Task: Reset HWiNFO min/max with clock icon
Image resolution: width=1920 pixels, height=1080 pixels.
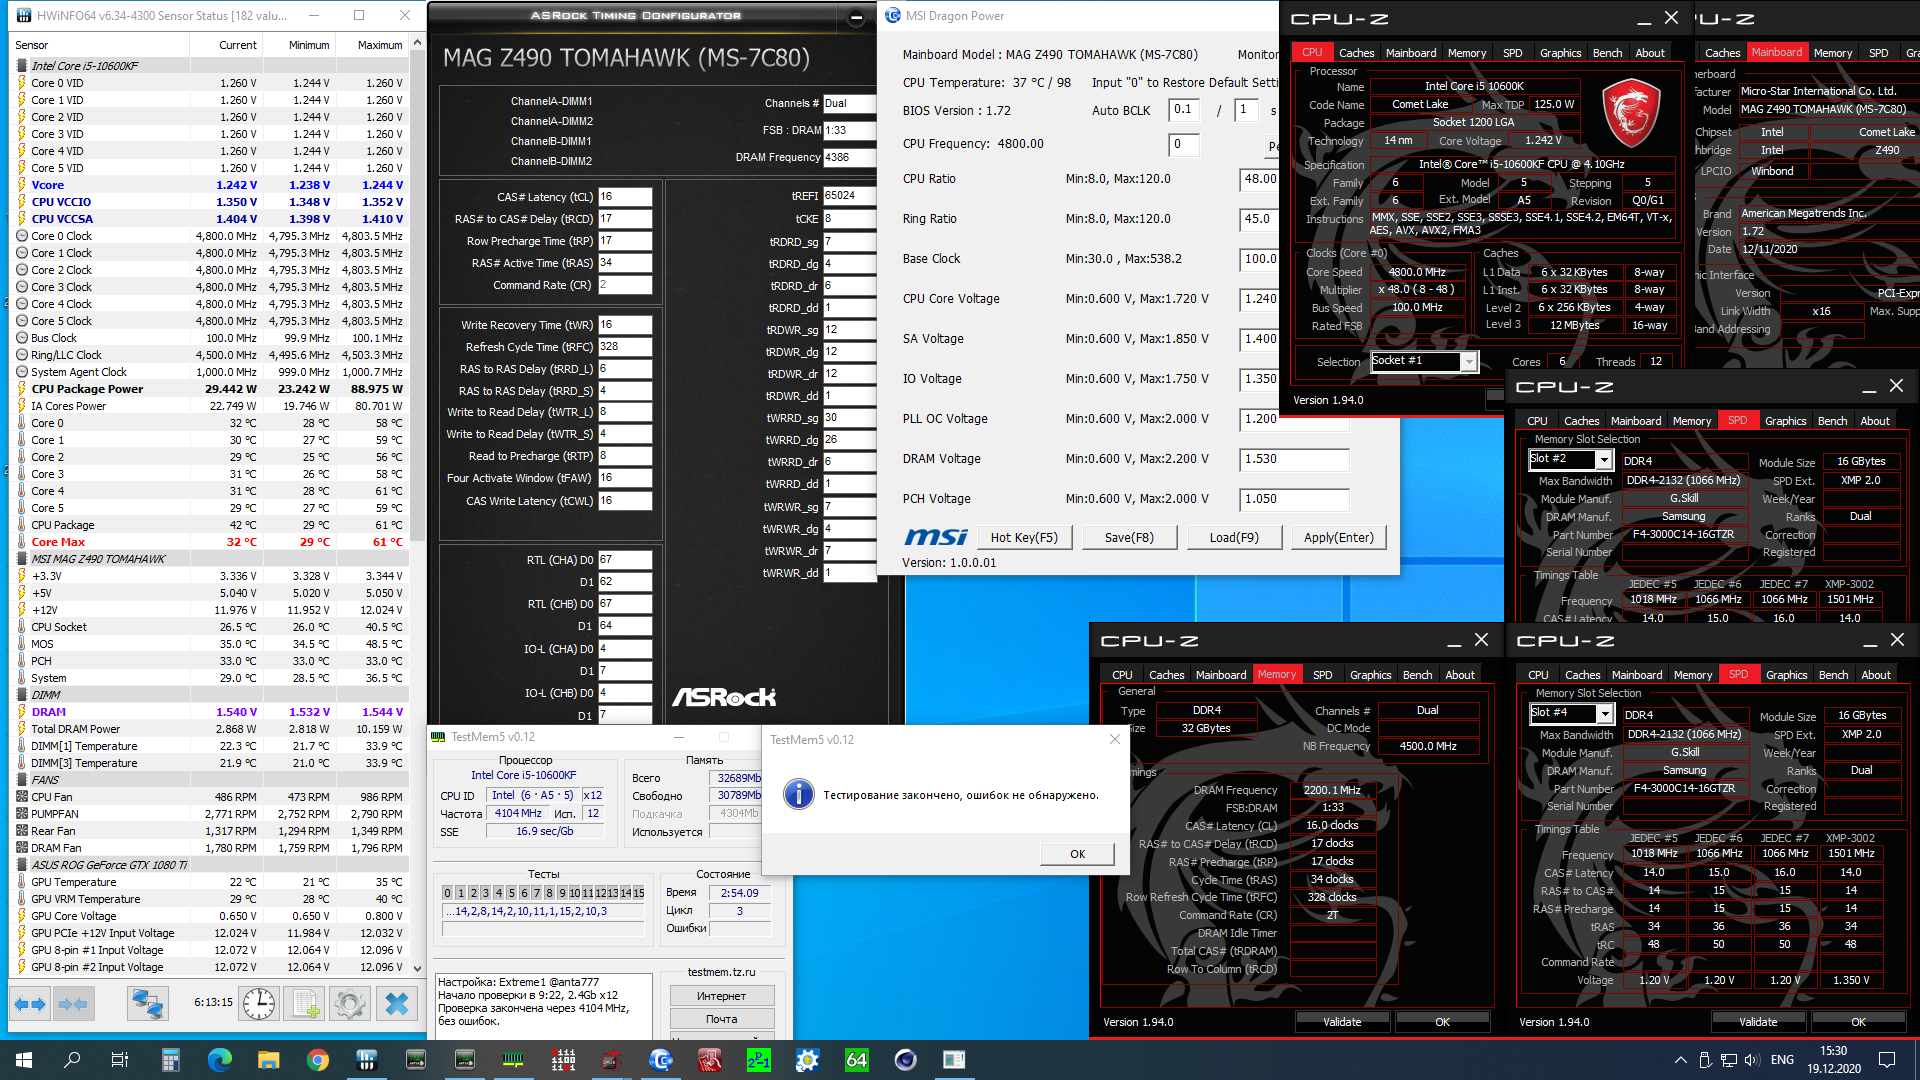Action: tap(259, 1004)
